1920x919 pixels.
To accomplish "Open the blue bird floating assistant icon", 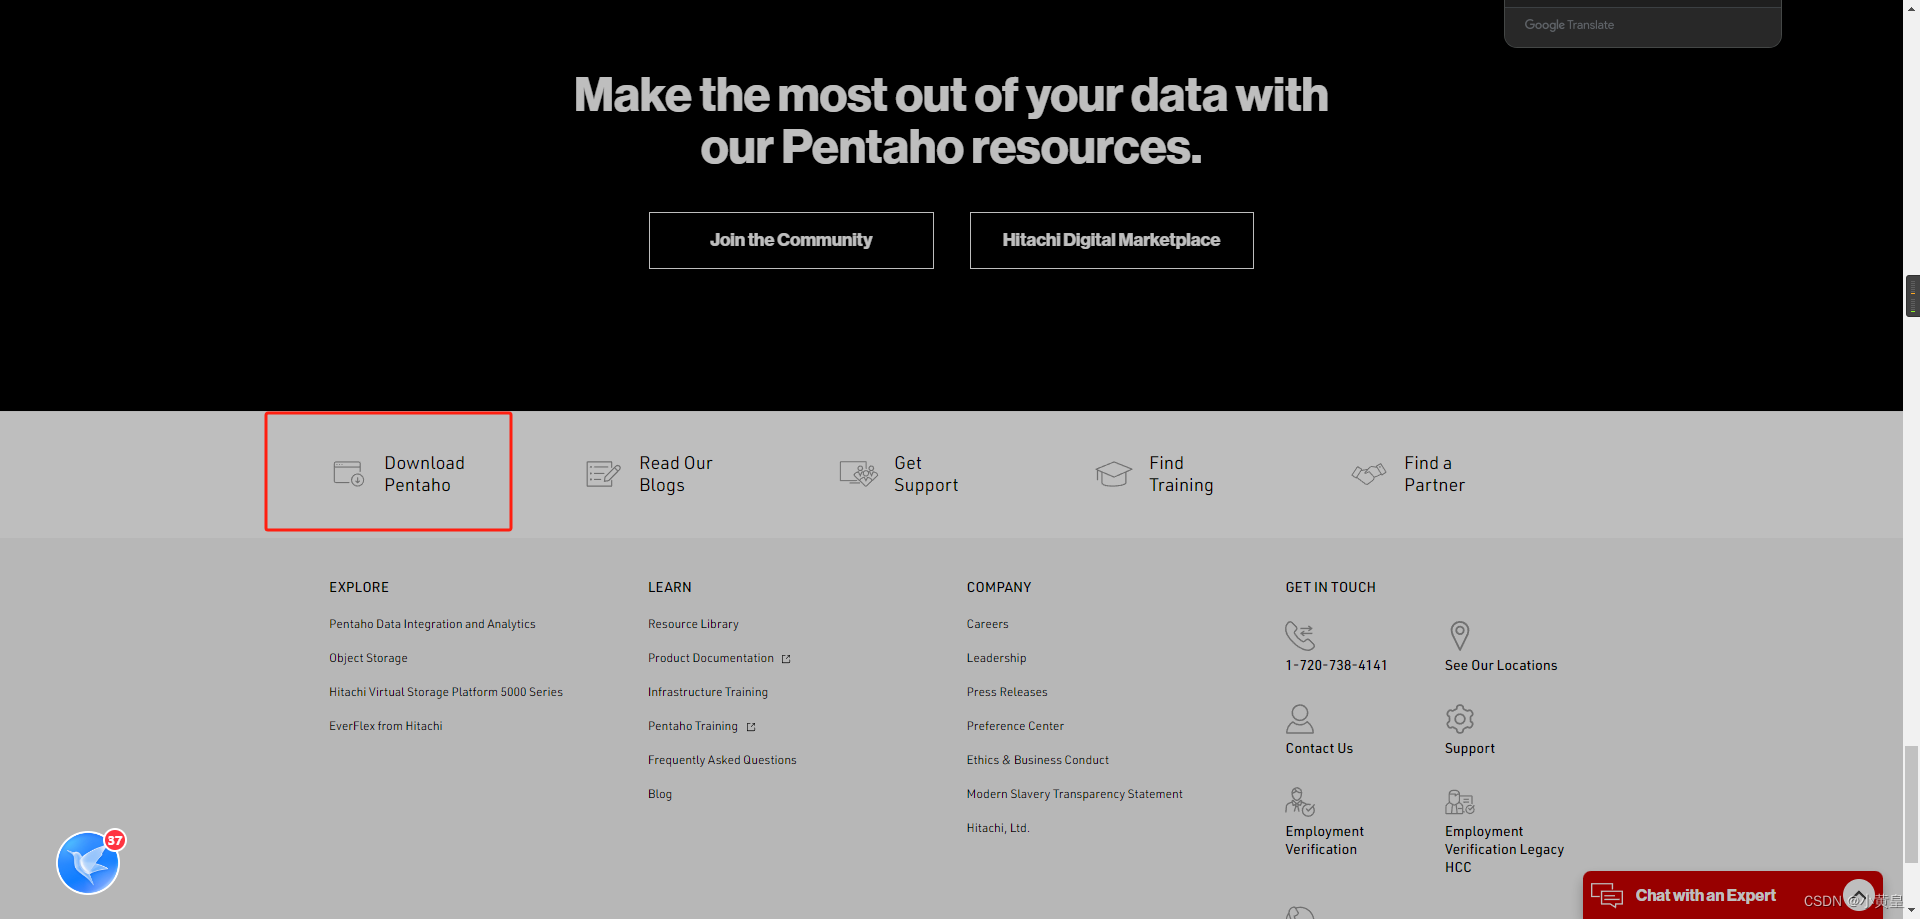I will 88,863.
